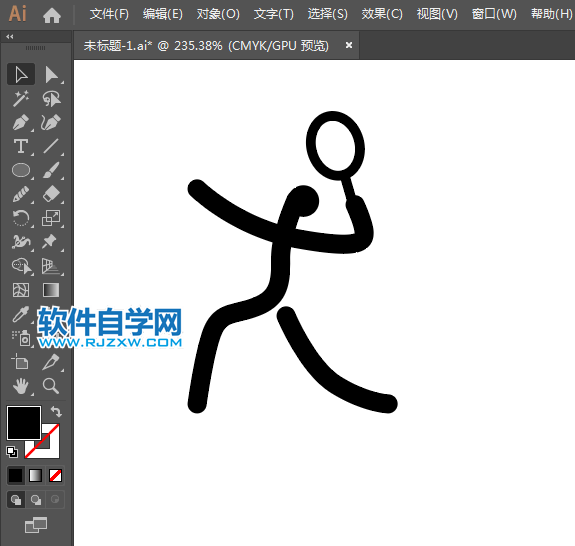Switch to the 未标题-1.ai document tab
This screenshot has width=575, height=546.
pyautogui.click(x=206, y=45)
